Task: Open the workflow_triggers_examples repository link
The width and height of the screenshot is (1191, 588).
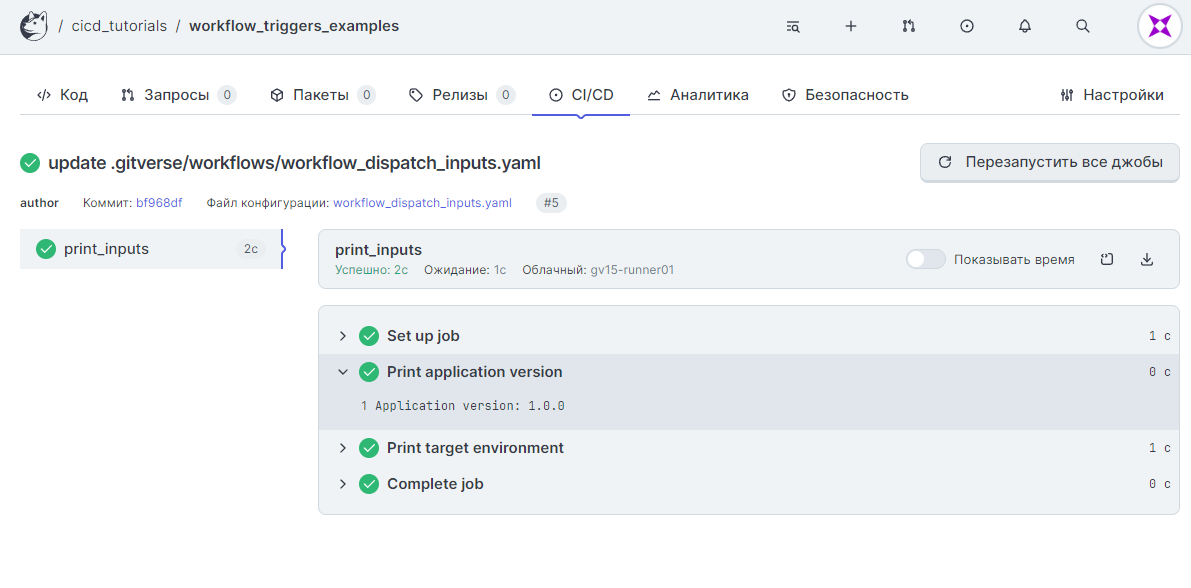Action: (294, 27)
